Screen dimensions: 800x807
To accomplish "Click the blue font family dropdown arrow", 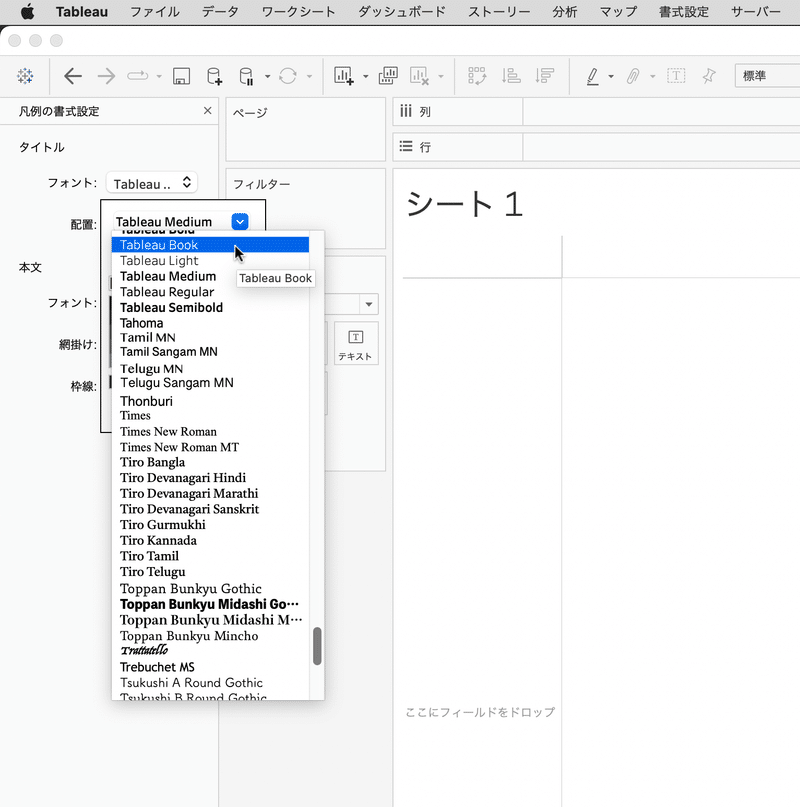I will tap(240, 222).
